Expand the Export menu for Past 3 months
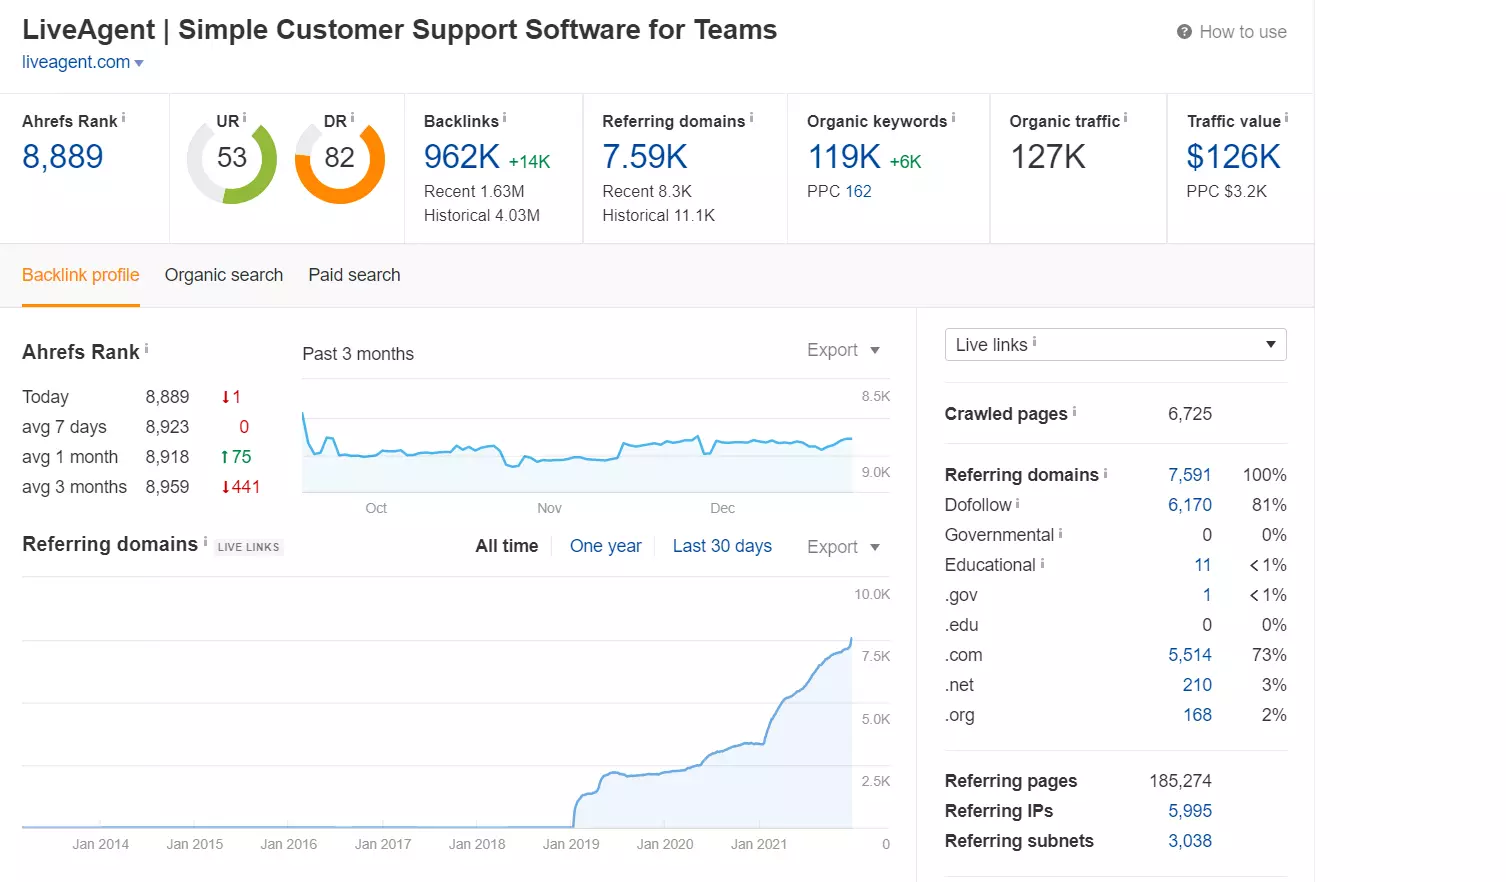The width and height of the screenshot is (1506, 882). (841, 350)
